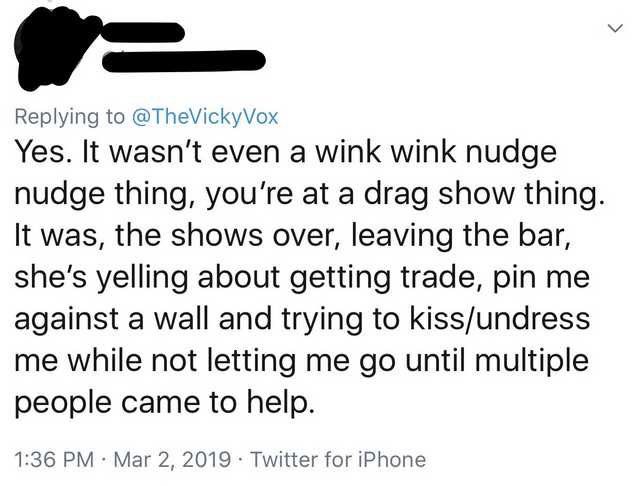Image resolution: width=640 pixels, height=486 pixels.
Task: Select the redacted username handle bar
Action: tap(184, 60)
